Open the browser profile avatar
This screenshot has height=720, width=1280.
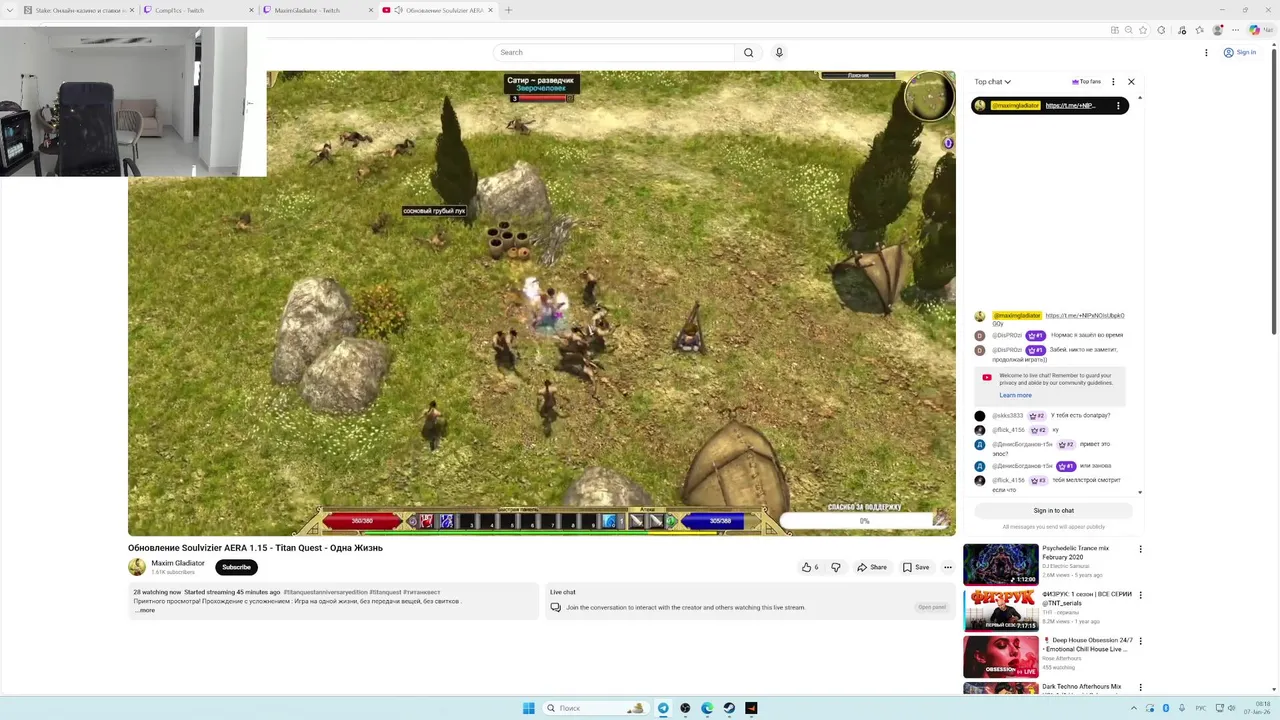(x=1218, y=30)
